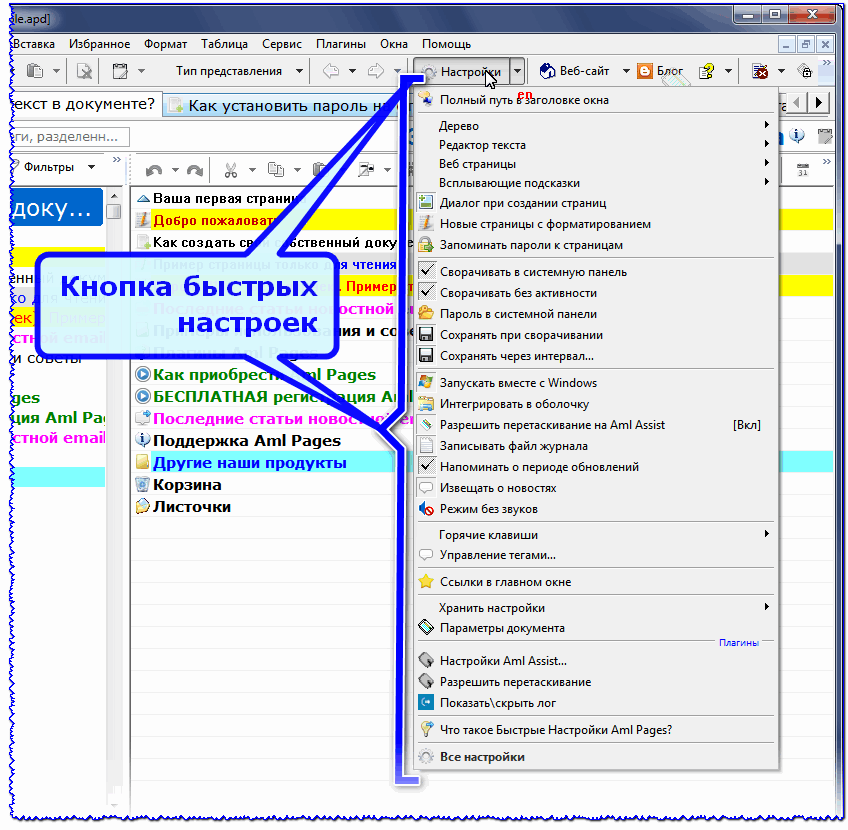Click the notepad with pencil toolbar icon
This screenshot has width=848, height=830.
[x=120, y=71]
